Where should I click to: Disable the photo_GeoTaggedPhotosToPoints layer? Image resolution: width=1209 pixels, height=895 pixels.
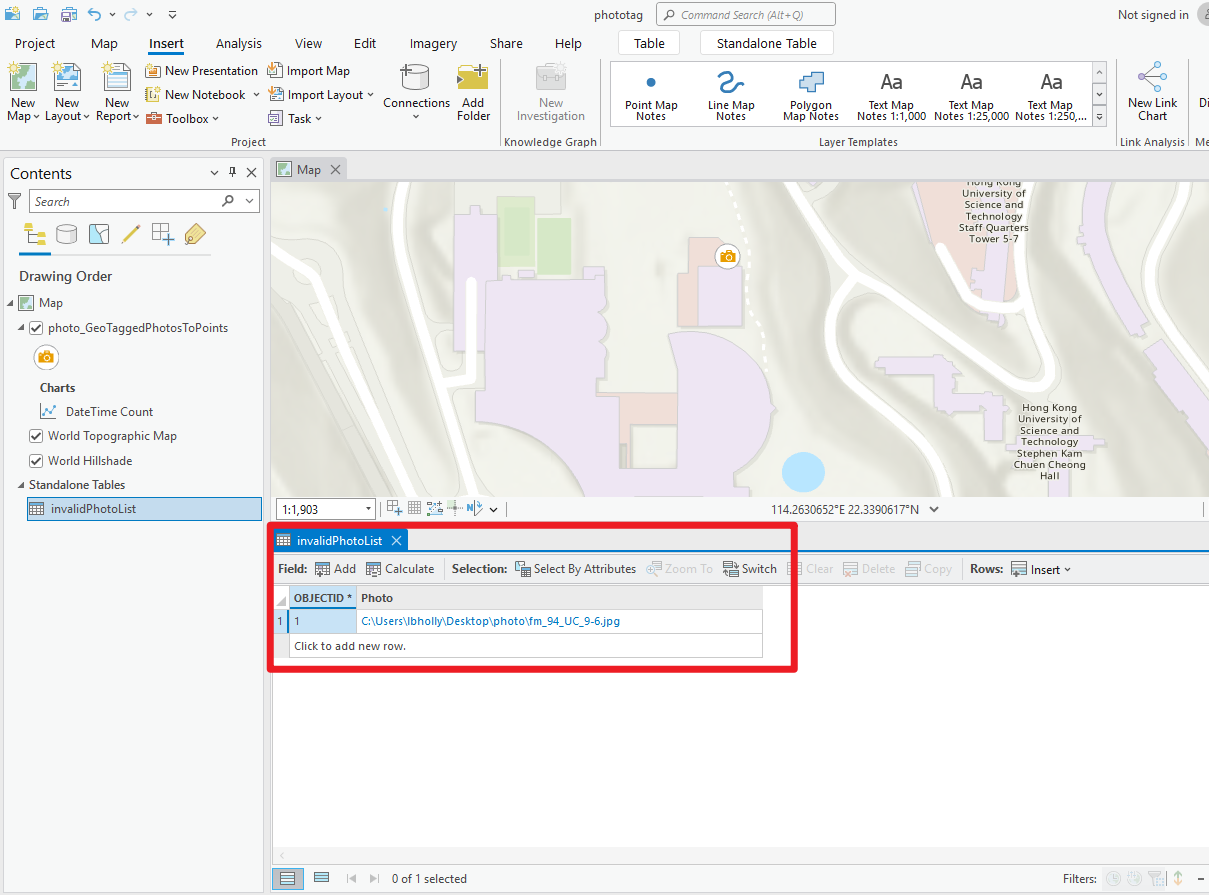point(37,327)
